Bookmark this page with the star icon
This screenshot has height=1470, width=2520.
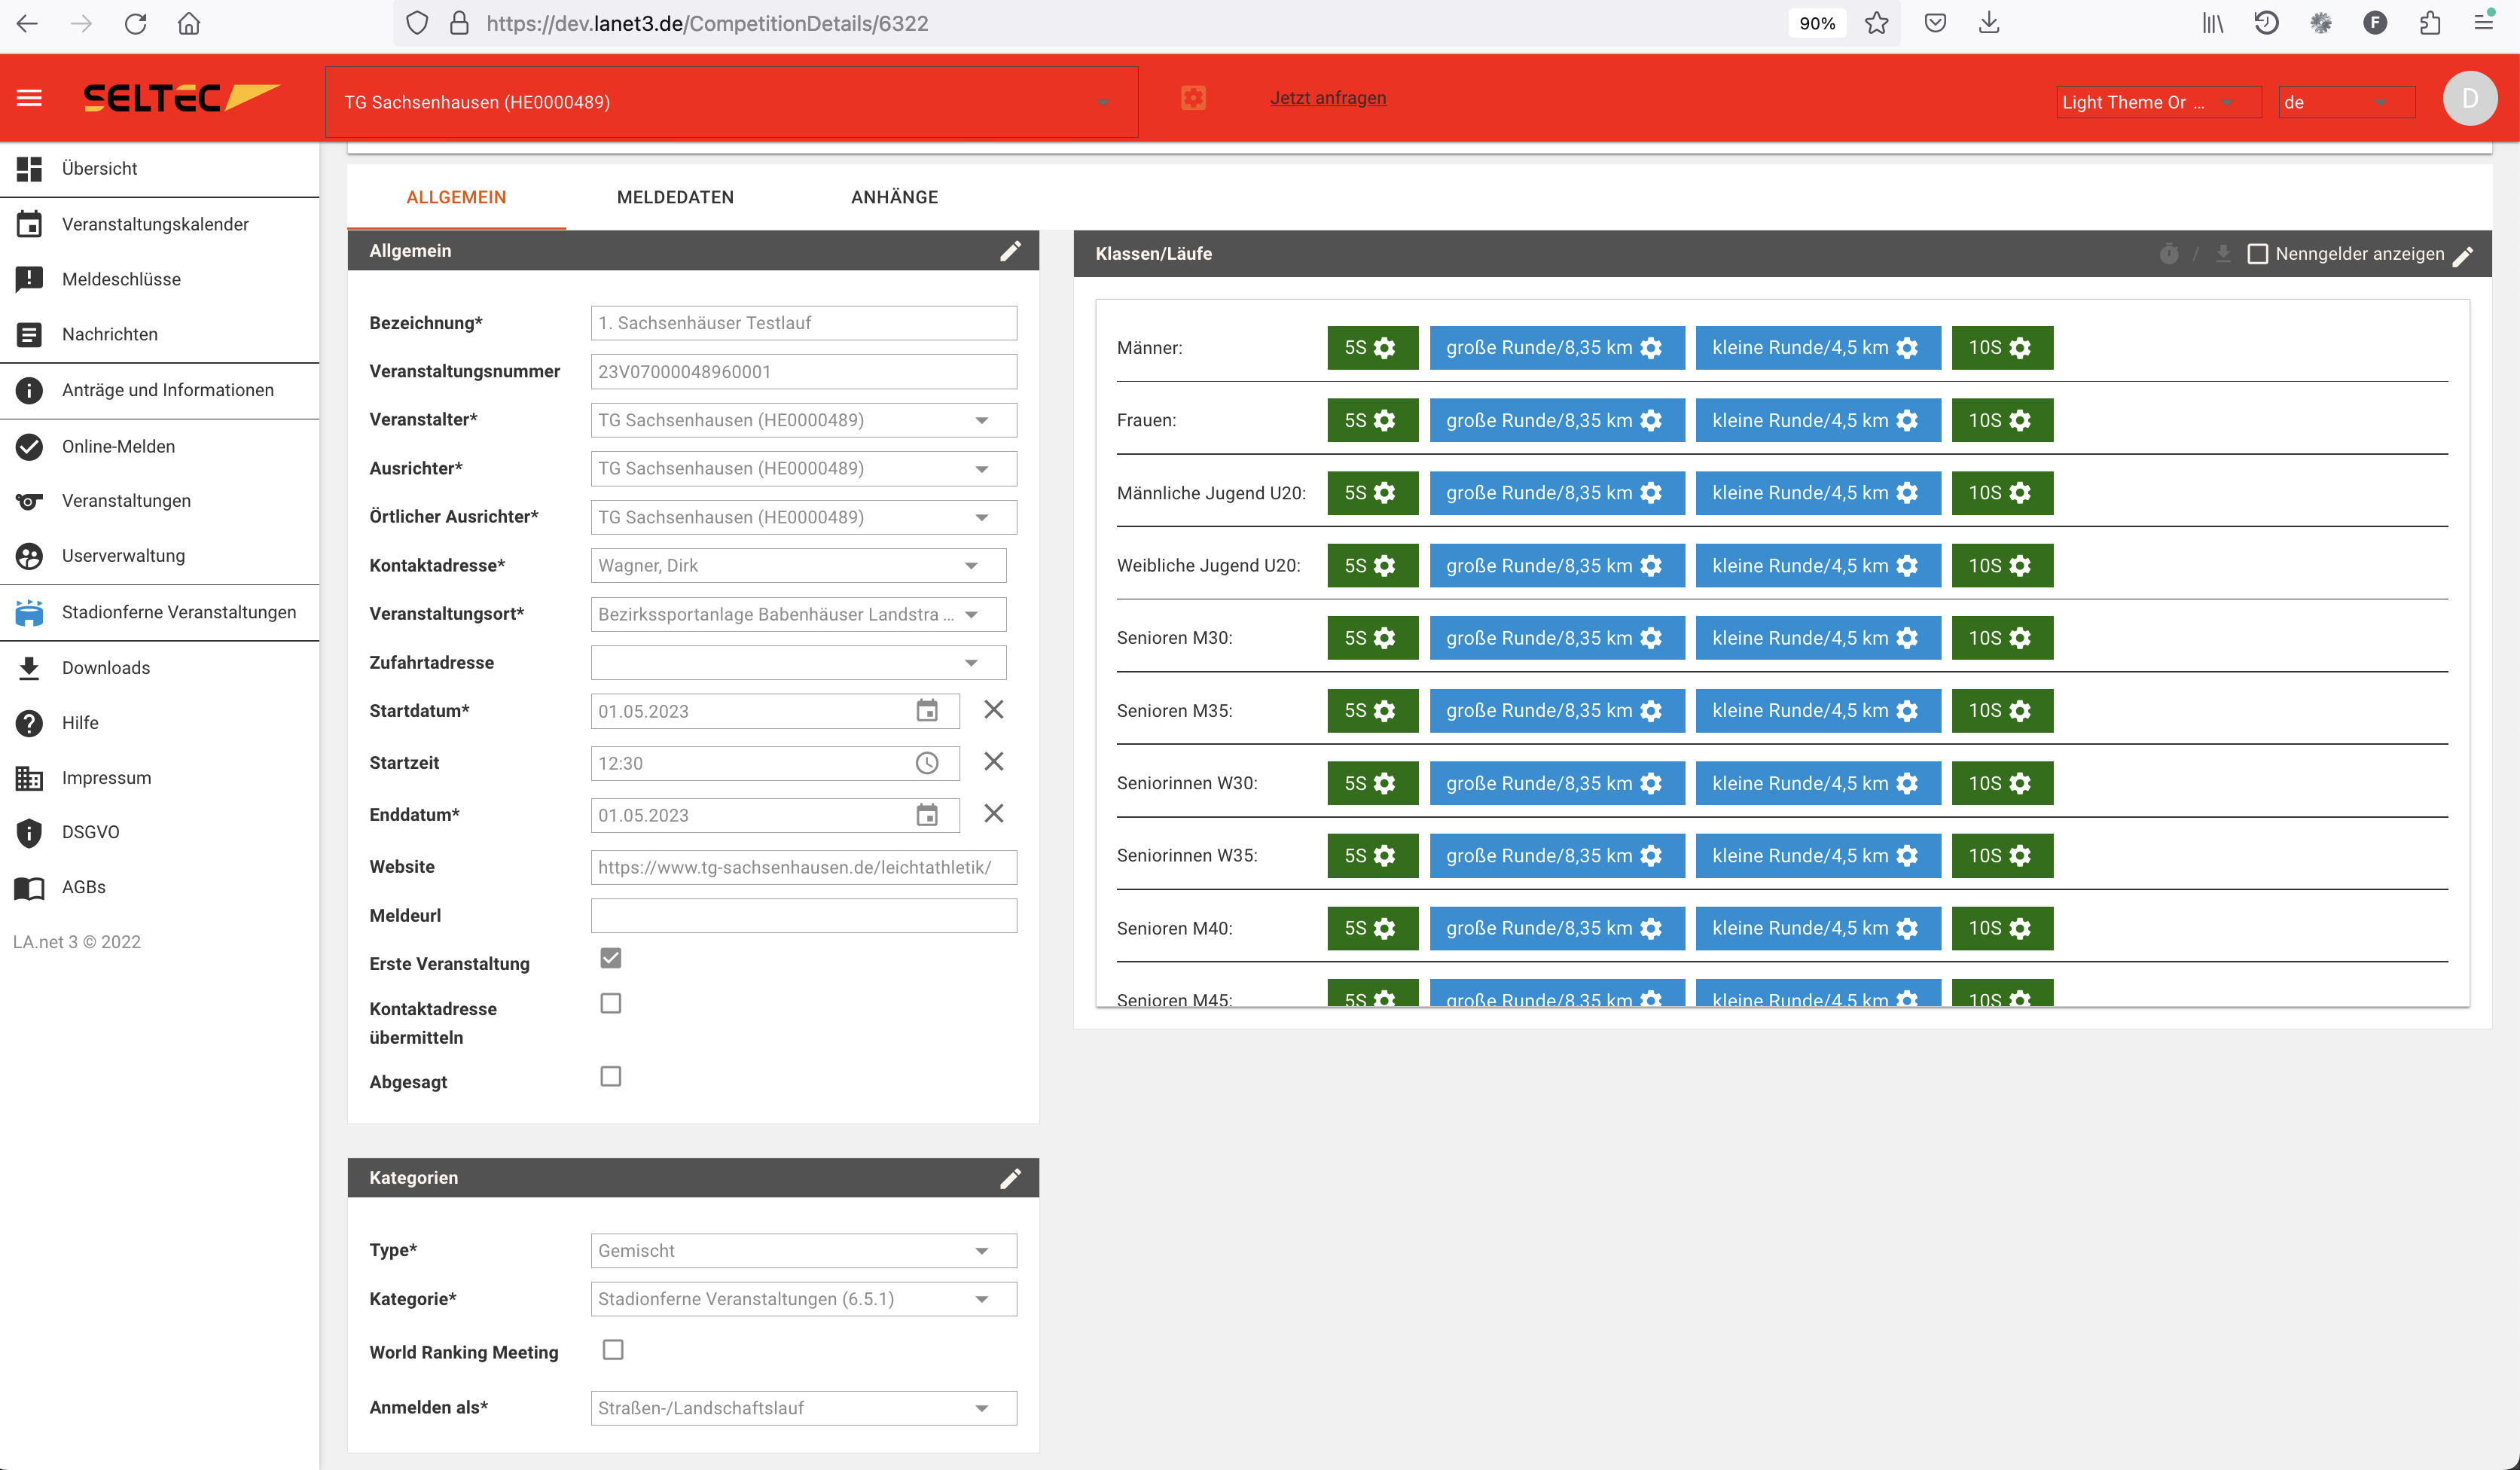pyautogui.click(x=1876, y=23)
